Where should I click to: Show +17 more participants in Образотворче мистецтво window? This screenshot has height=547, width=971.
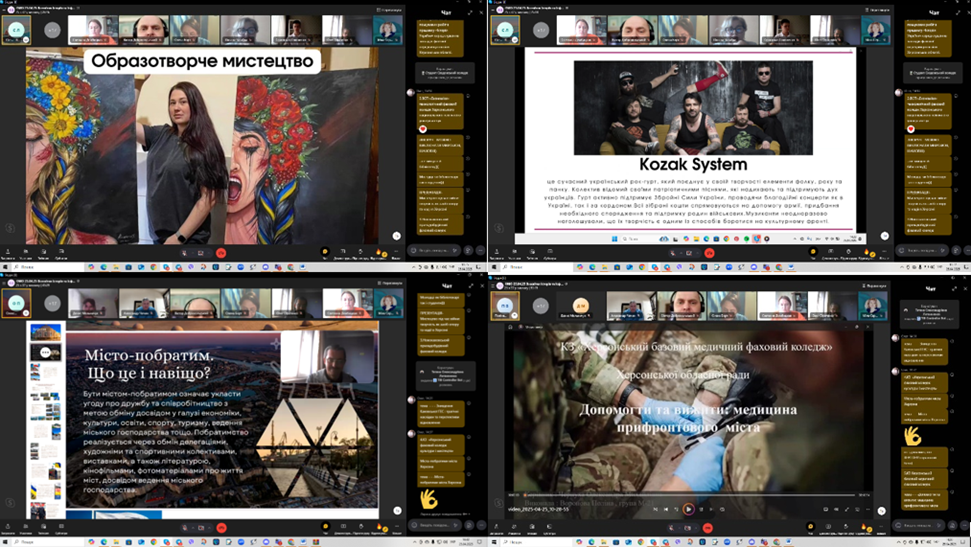click(x=52, y=29)
